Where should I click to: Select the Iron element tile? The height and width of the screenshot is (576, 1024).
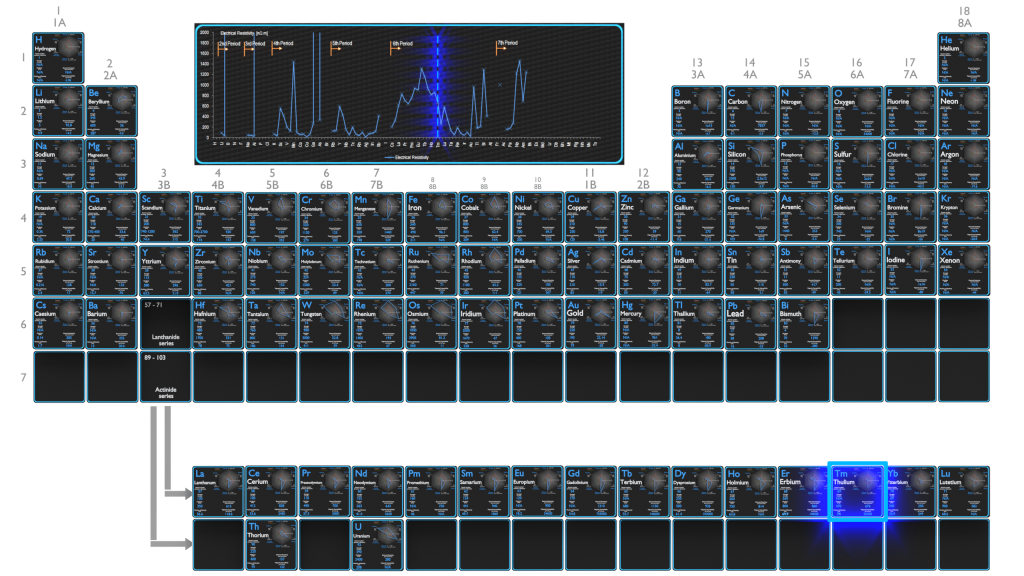coord(431,217)
